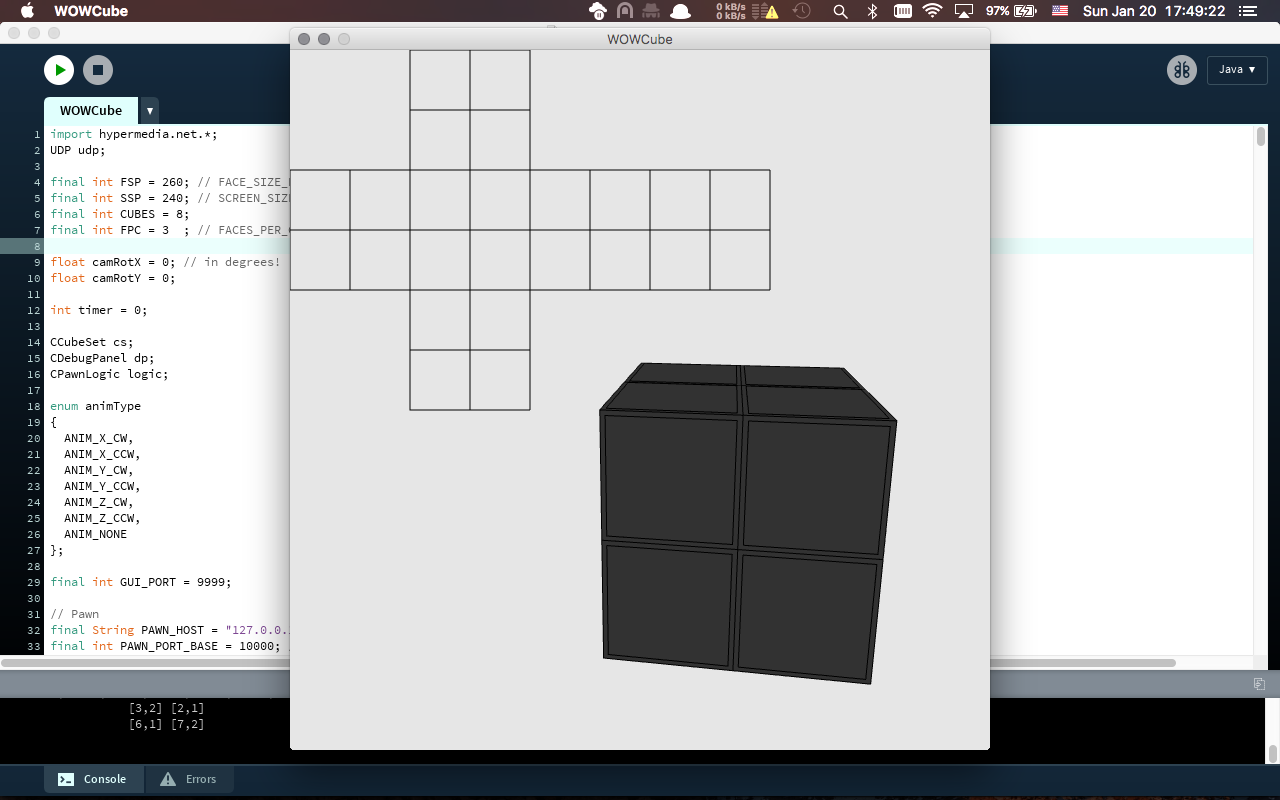Click 'UDP udp;' code line
Viewport: 1280px width, 800px height.
click(77, 150)
